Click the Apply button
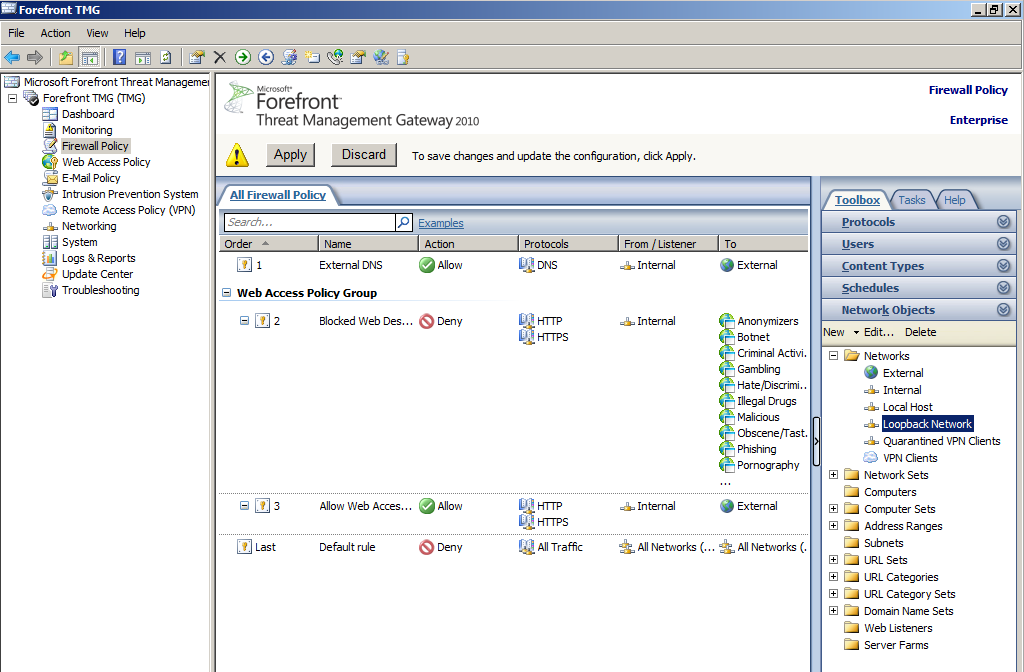The height and width of the screenshot is (672, 1024). click(x=290, y=155)
